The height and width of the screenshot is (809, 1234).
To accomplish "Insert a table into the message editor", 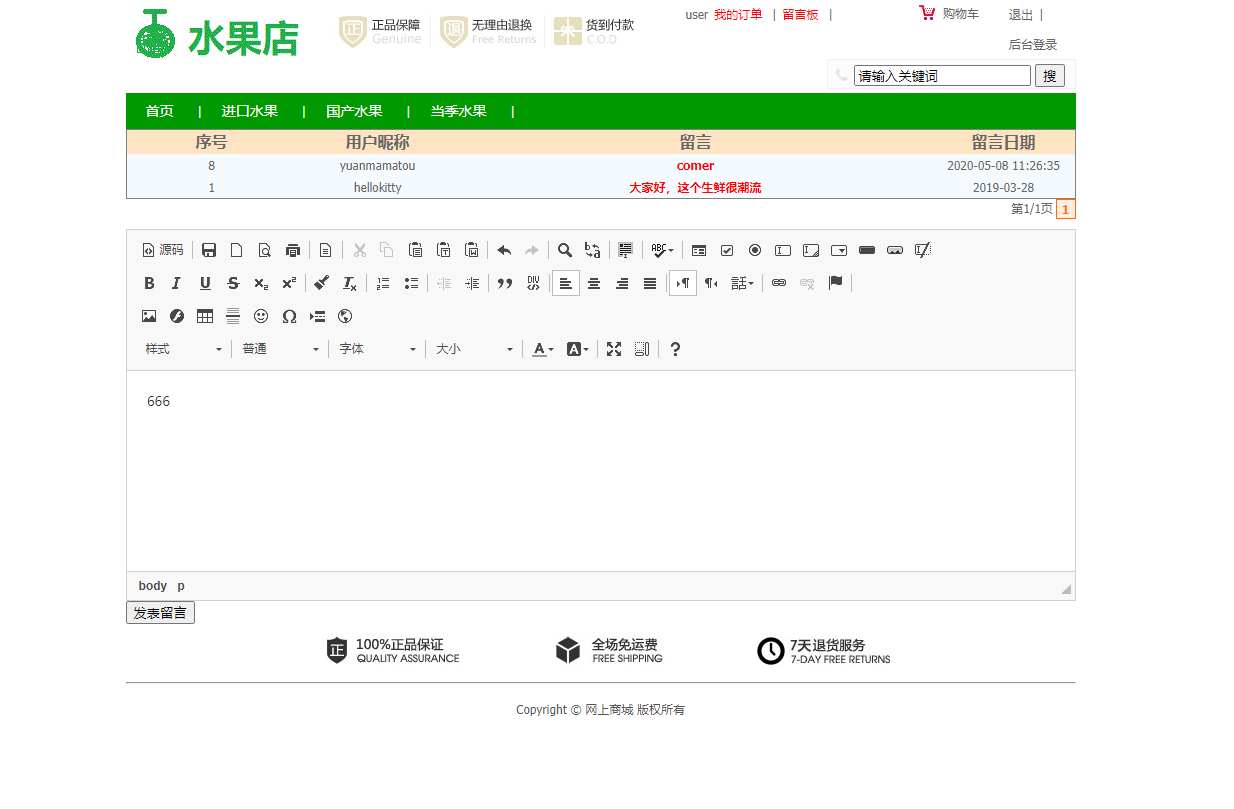I will pos(204,316).
